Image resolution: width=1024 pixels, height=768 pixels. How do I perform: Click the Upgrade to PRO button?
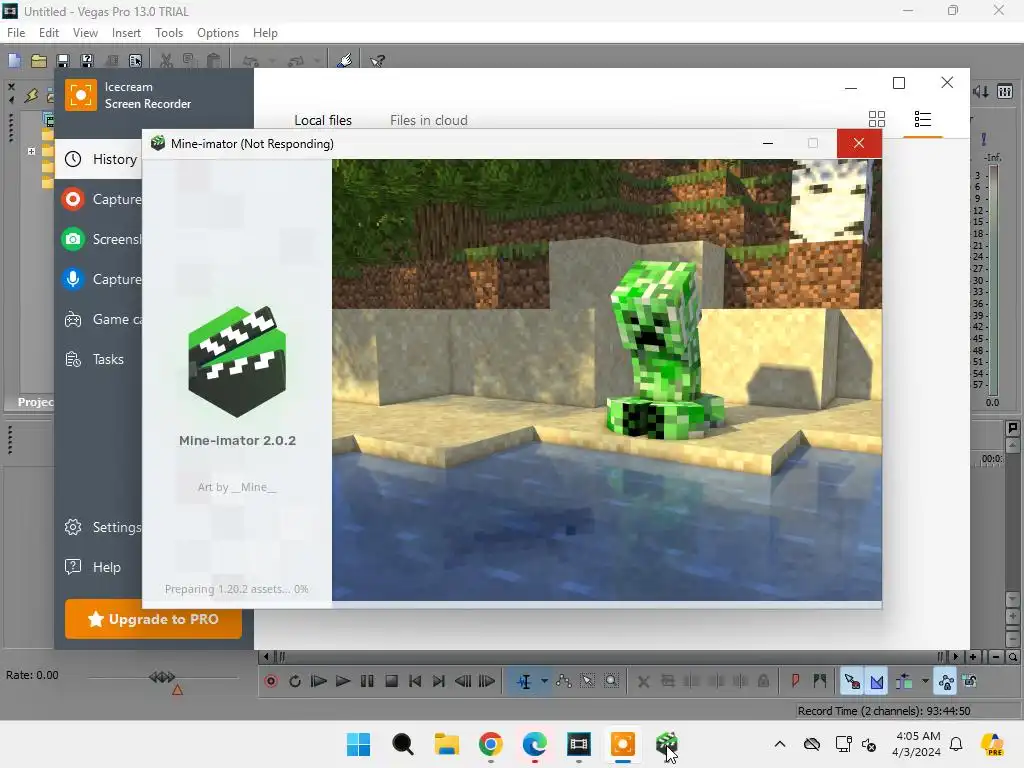(153, 619)
